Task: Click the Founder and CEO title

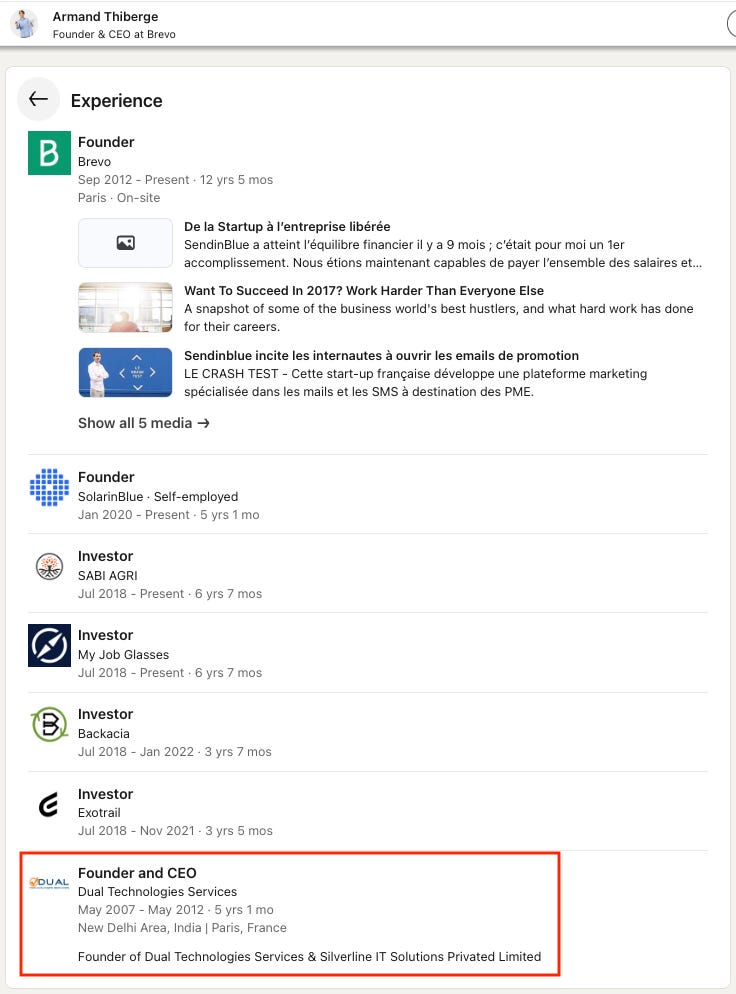Action: click(x=137, y=873)
